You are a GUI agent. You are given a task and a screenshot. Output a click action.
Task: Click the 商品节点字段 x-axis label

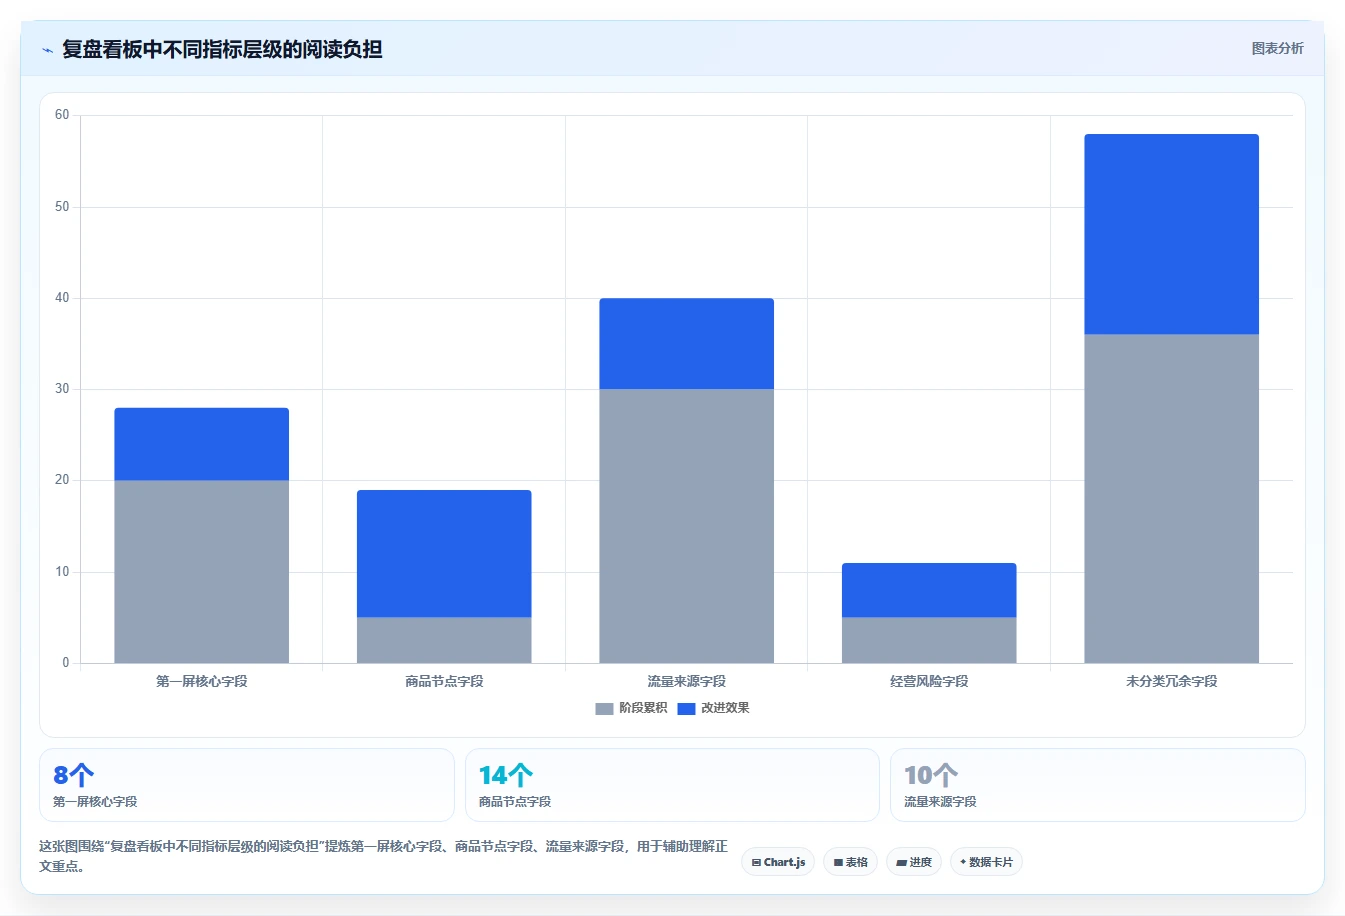pos(444,681)
